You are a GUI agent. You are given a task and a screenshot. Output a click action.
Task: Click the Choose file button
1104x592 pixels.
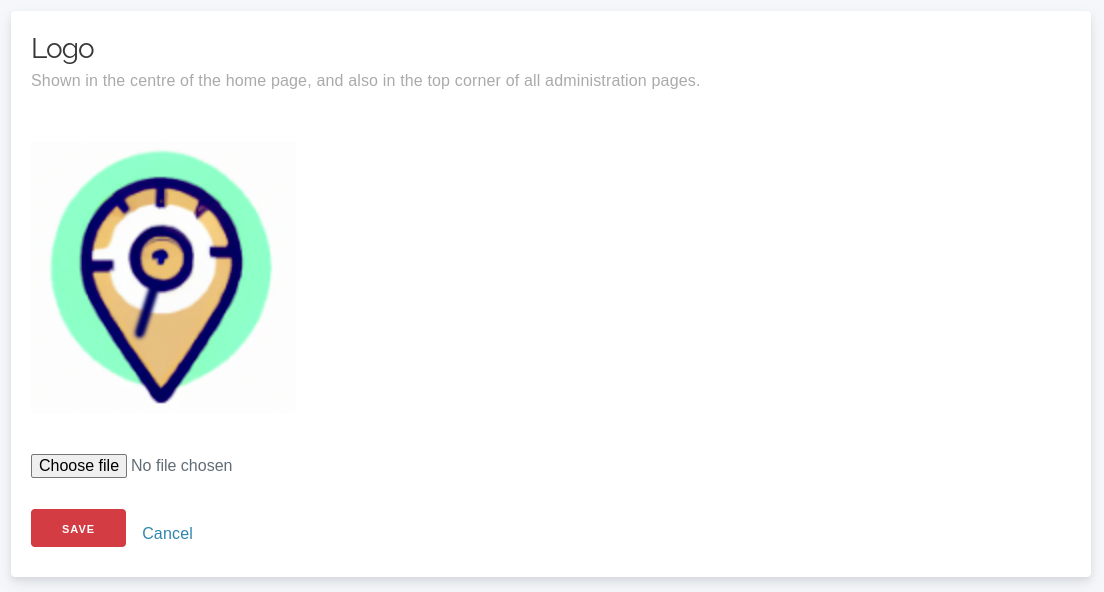[79, 466]
